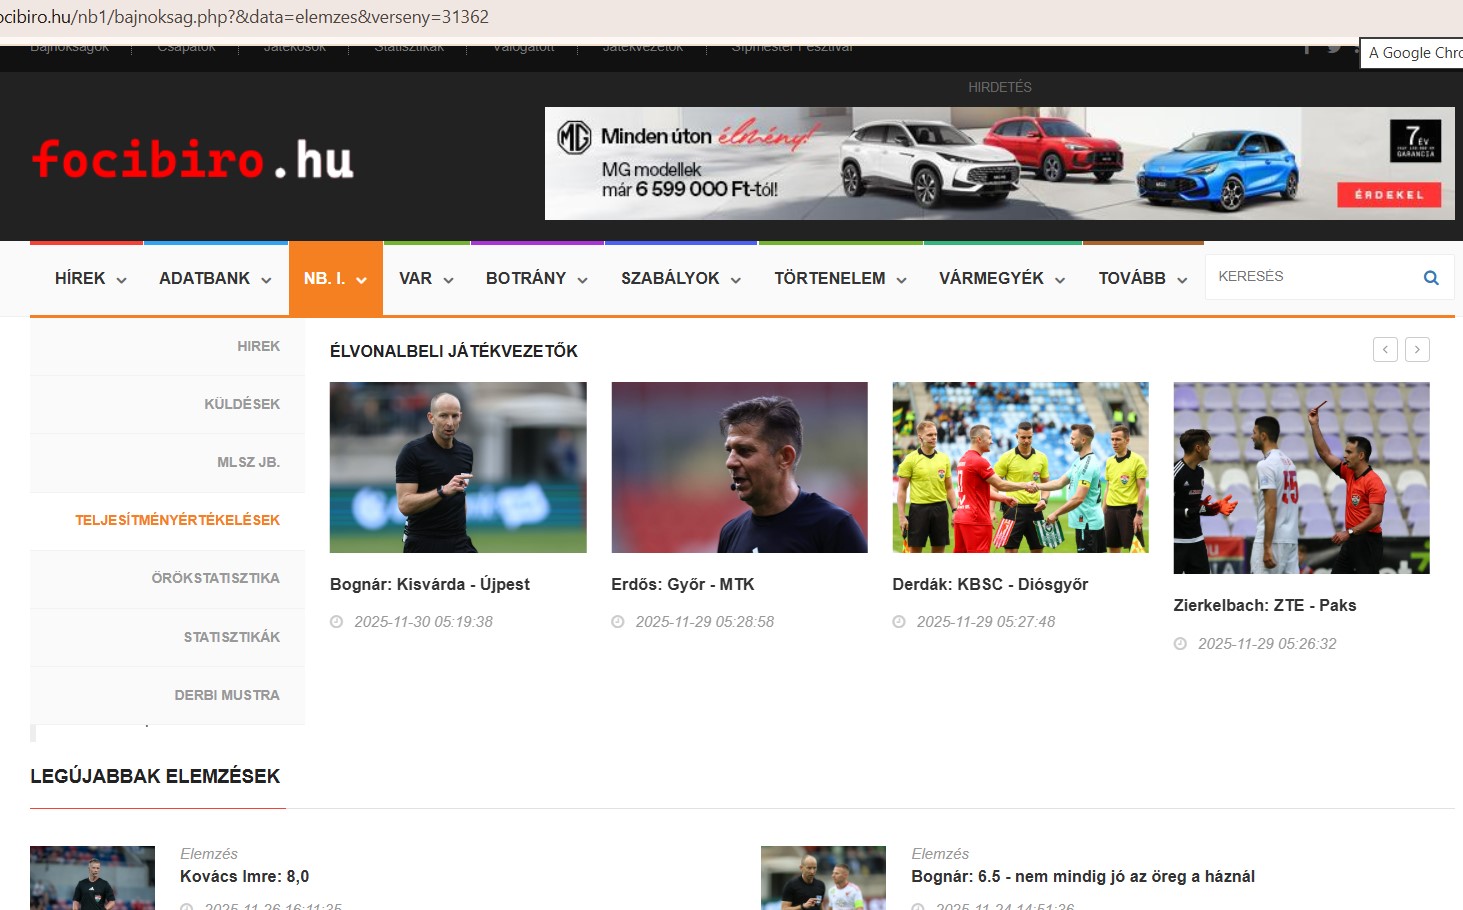Expand the ADATBANK dropdown menu
Viewport: 1463px width, 910px height.
(x=215, y=279)
